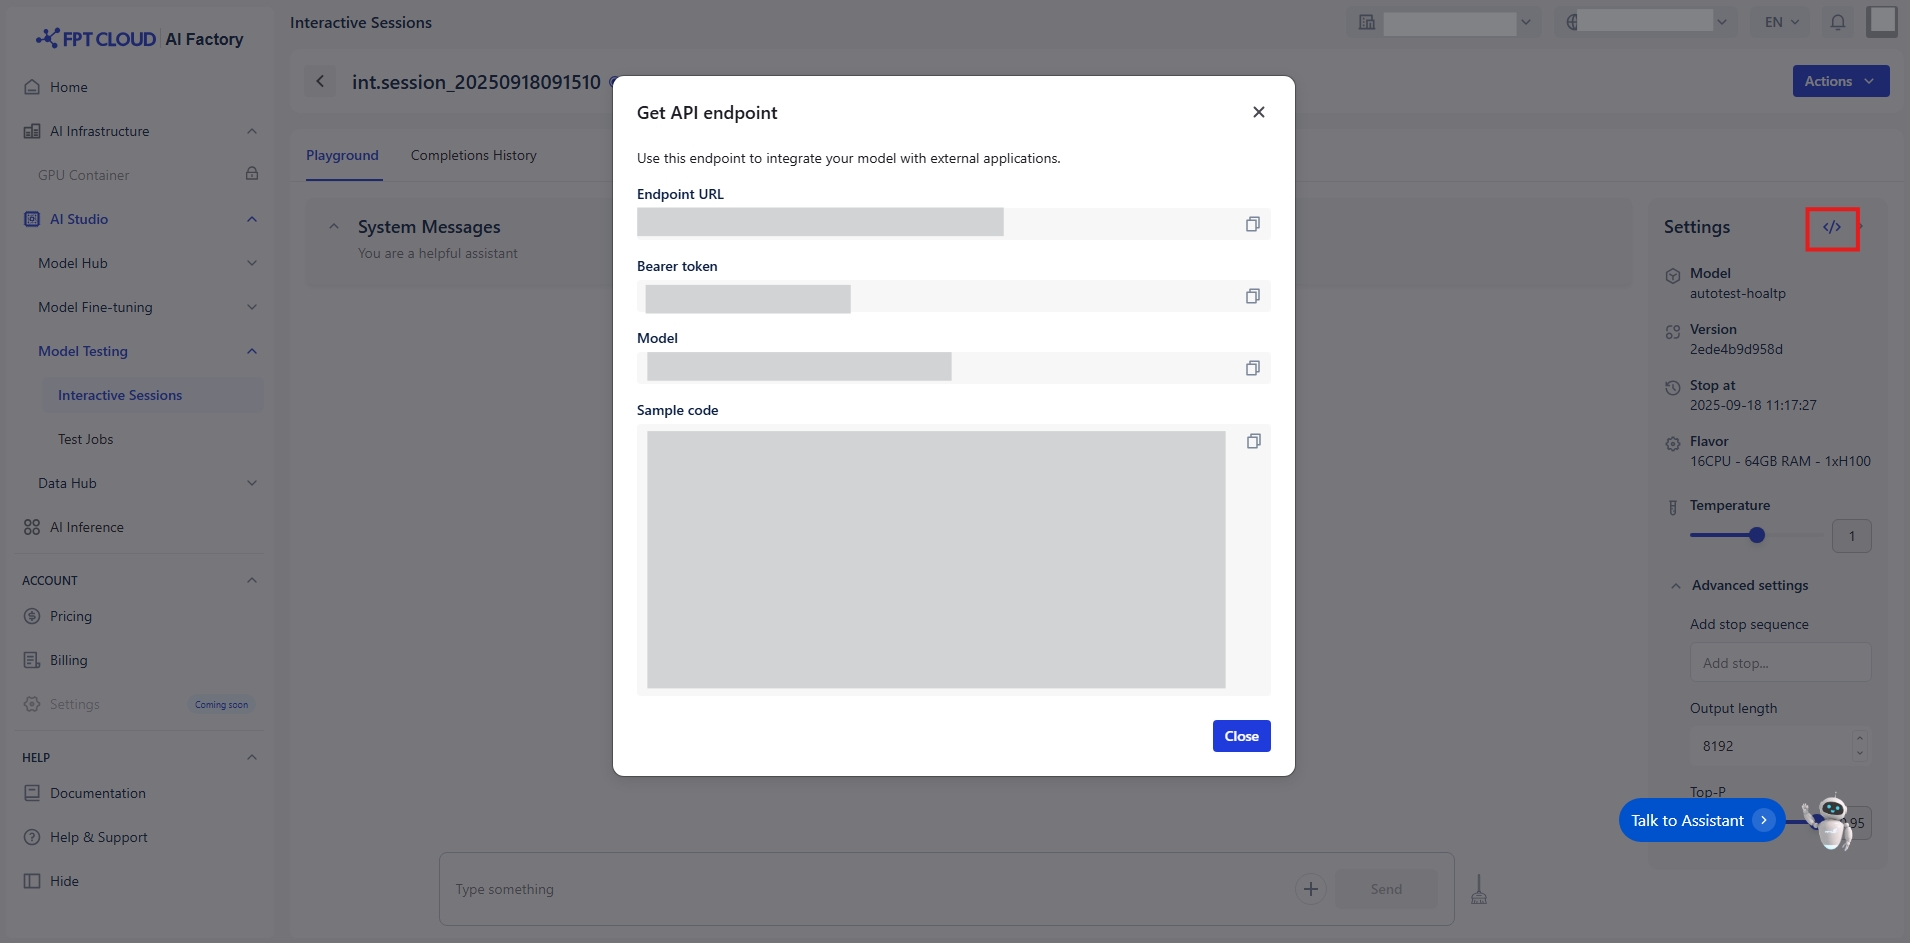Open the EN language selector
1910x943 pixels.
[x=1781, y=22]
